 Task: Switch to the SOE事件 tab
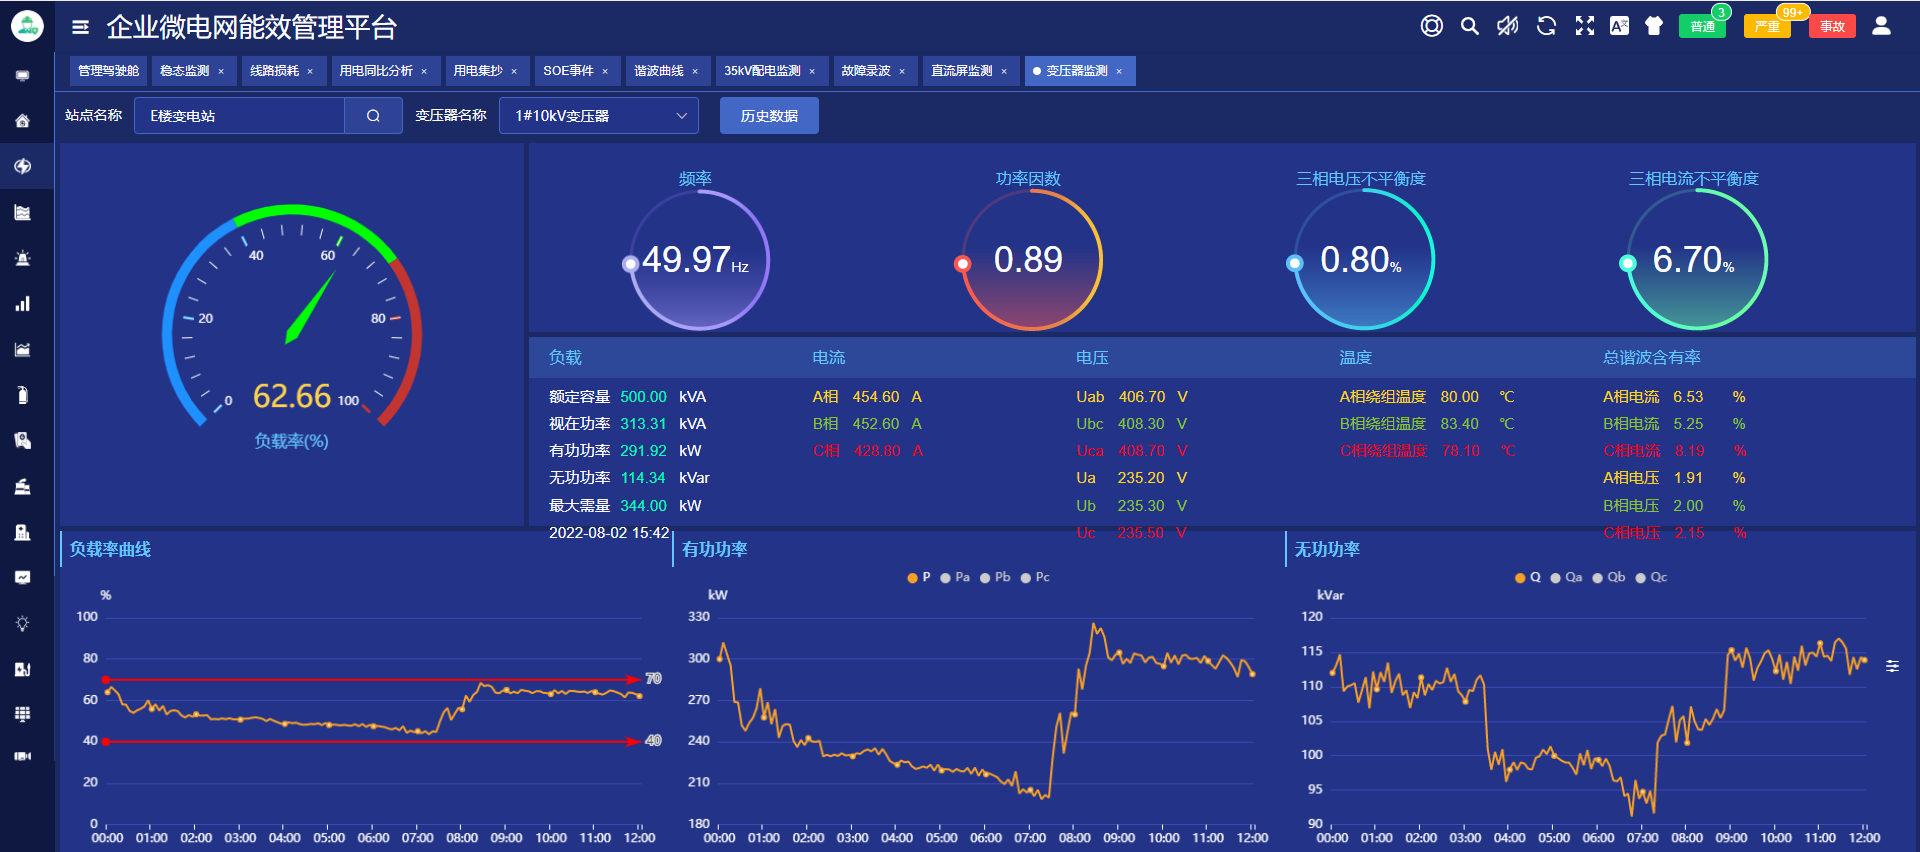tap(568, 71)
